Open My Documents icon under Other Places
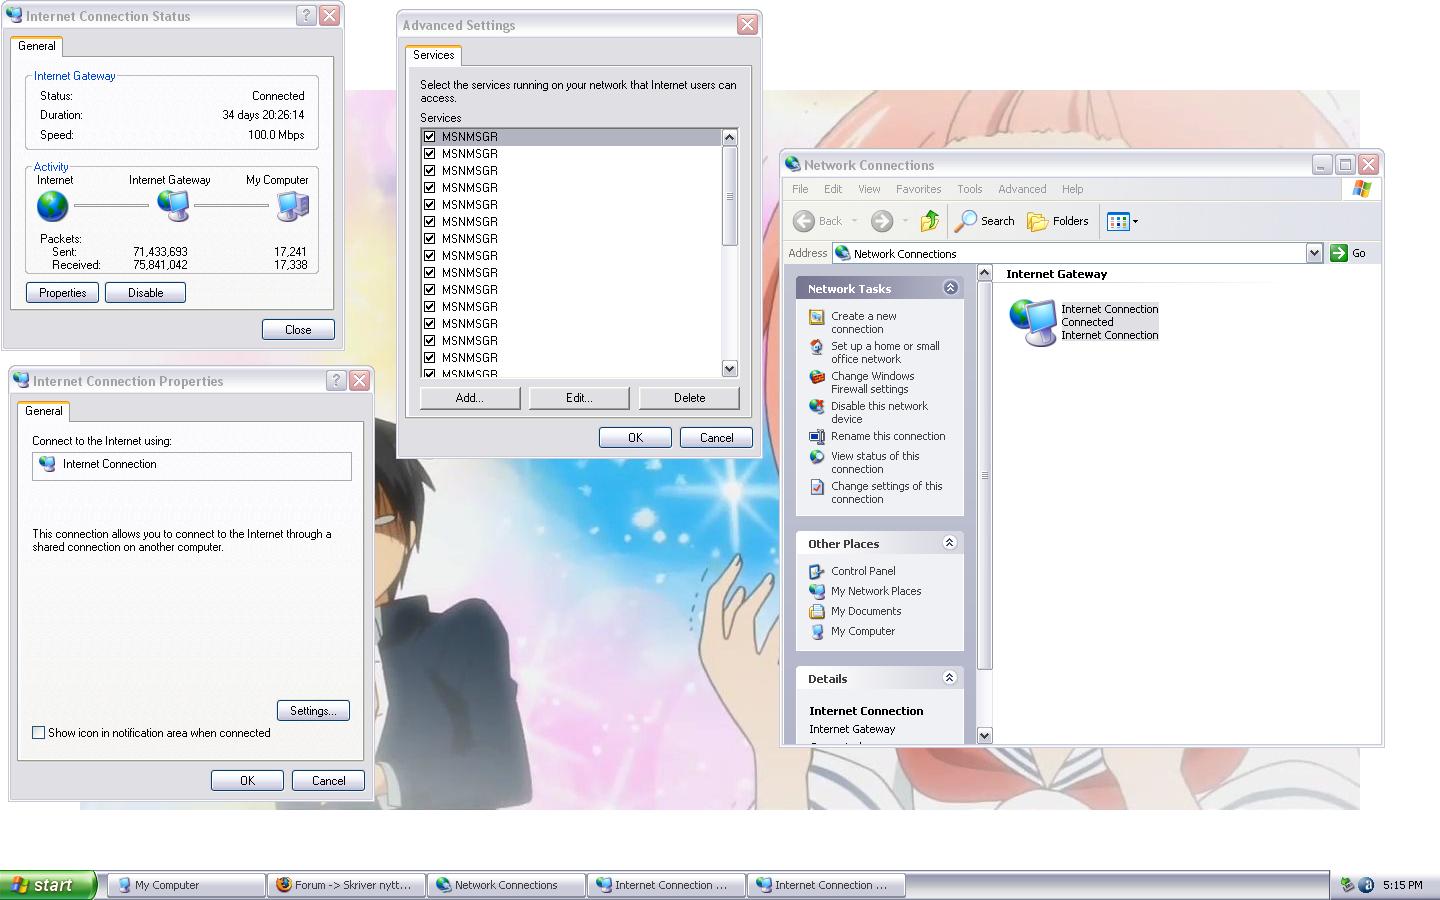Image resolution: width=1440 pixels, height=900 pixels. coord(817,611)
